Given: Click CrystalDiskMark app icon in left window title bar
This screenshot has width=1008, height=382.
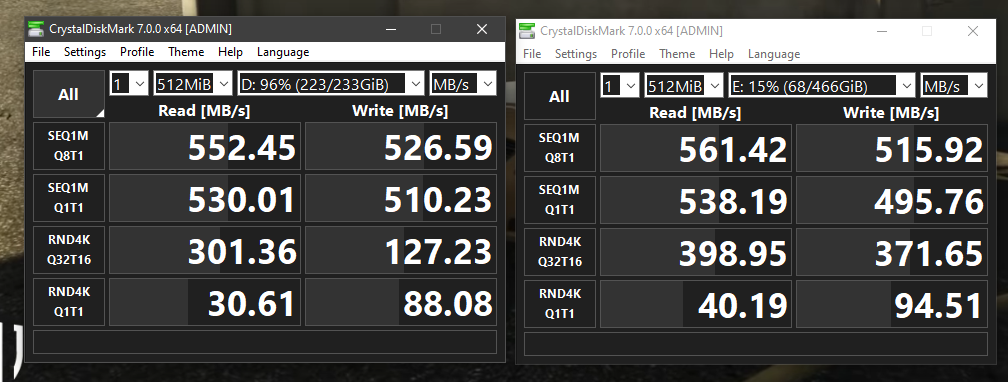Looking at the screenshot, I should click(37, 29).
